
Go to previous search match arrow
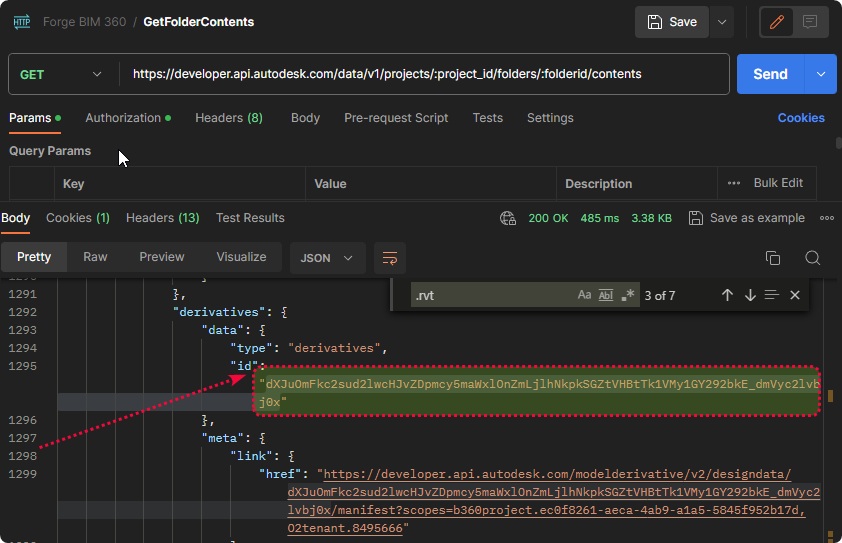[727, 295]
